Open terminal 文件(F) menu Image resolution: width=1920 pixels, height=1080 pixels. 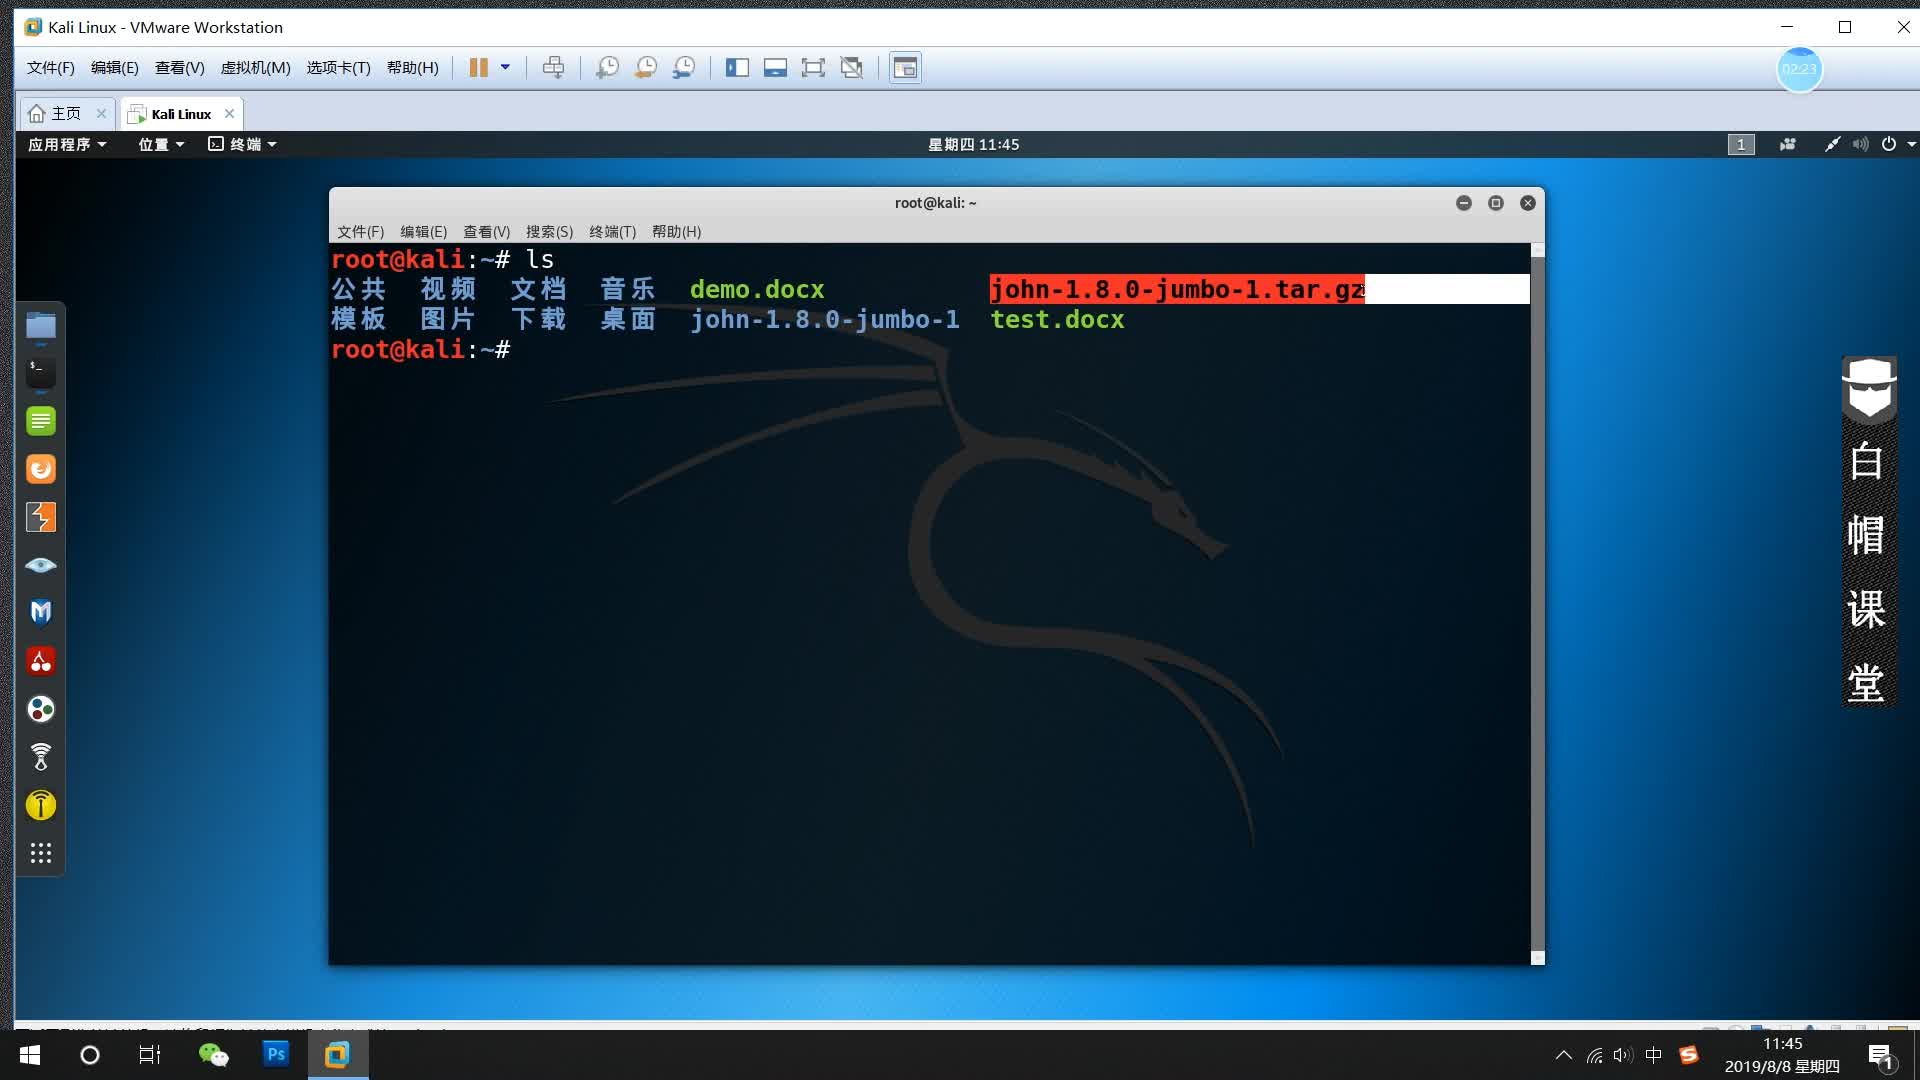[360, 231]
